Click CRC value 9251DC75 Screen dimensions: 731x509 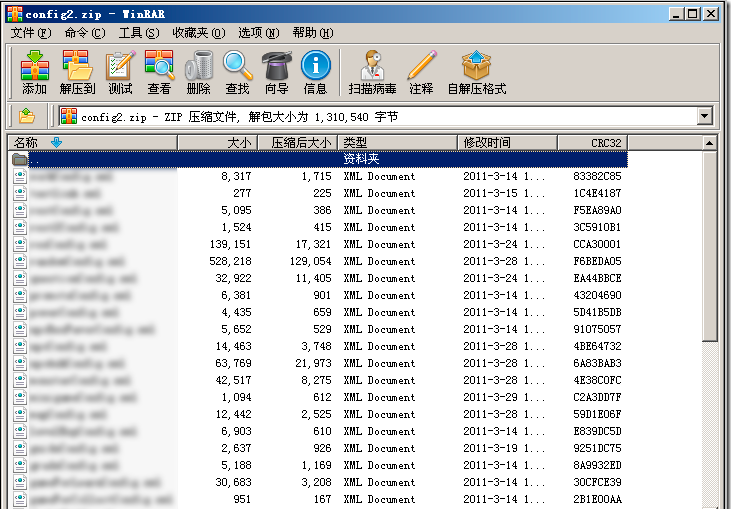pyautogui.click(x=597, y=448)
